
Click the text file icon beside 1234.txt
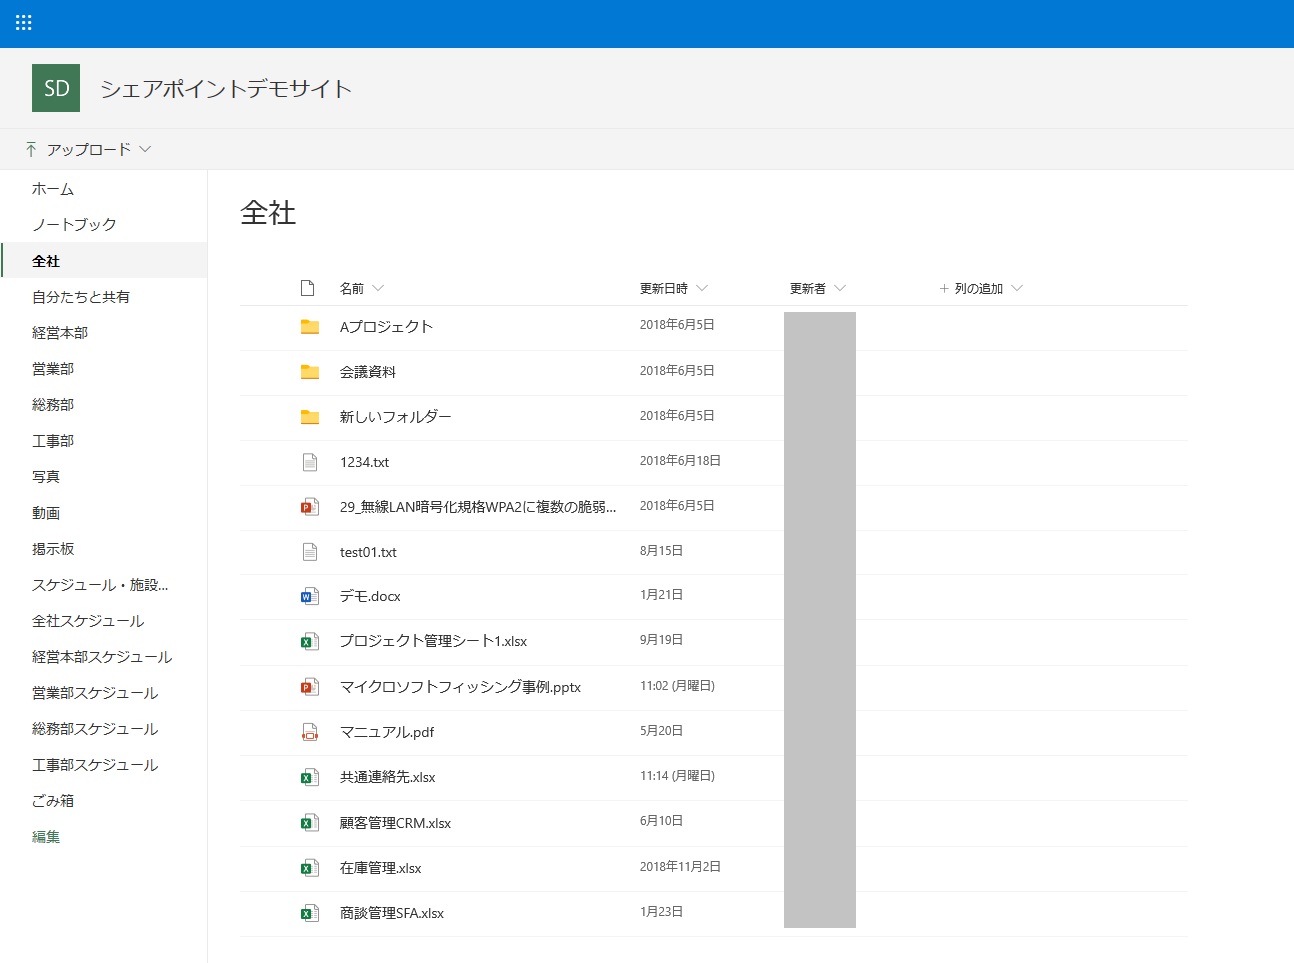310,462
